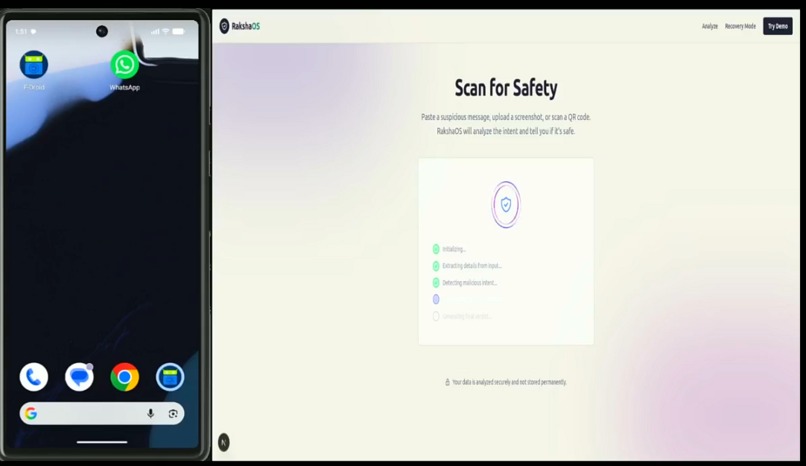This screenshot has height=466, width=806.
Task: Tap the home gesture bar on phone
Action: 102,441
